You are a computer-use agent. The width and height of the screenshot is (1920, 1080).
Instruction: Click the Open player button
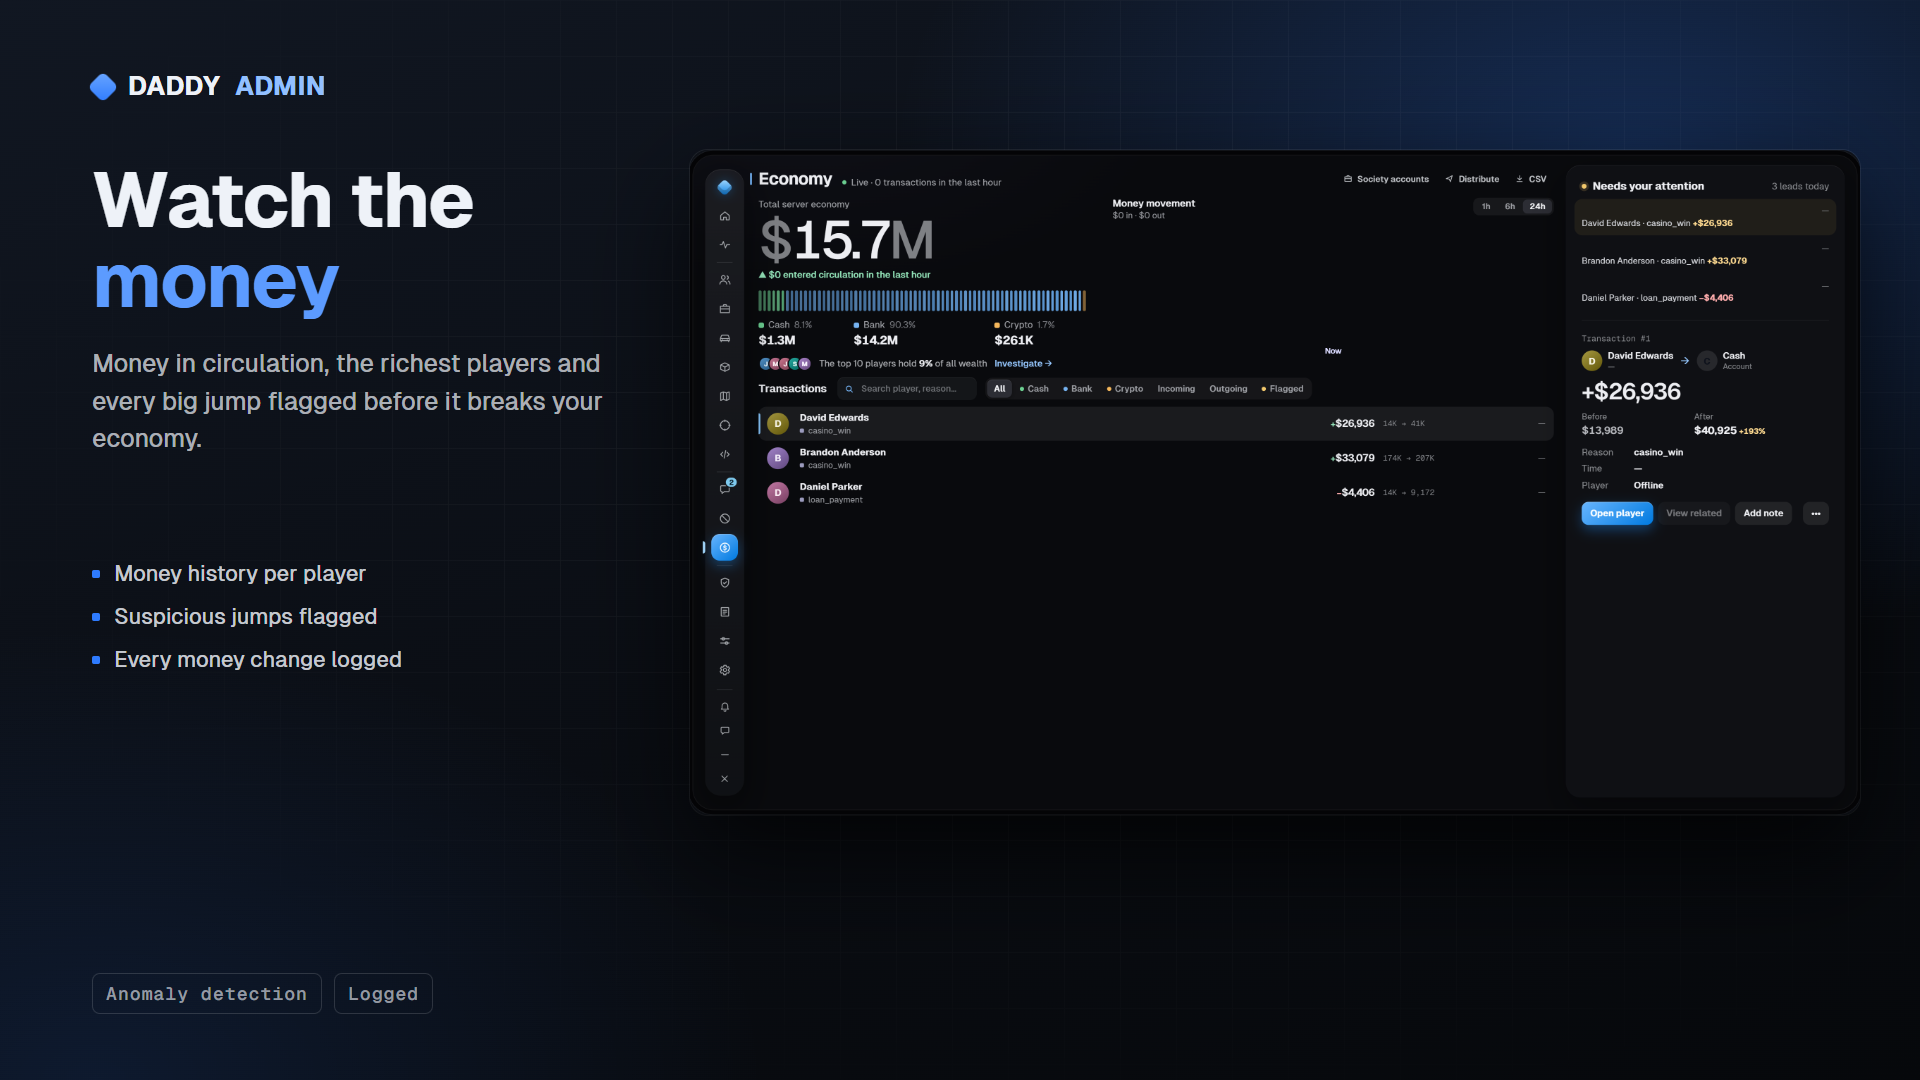point(1617,514)
